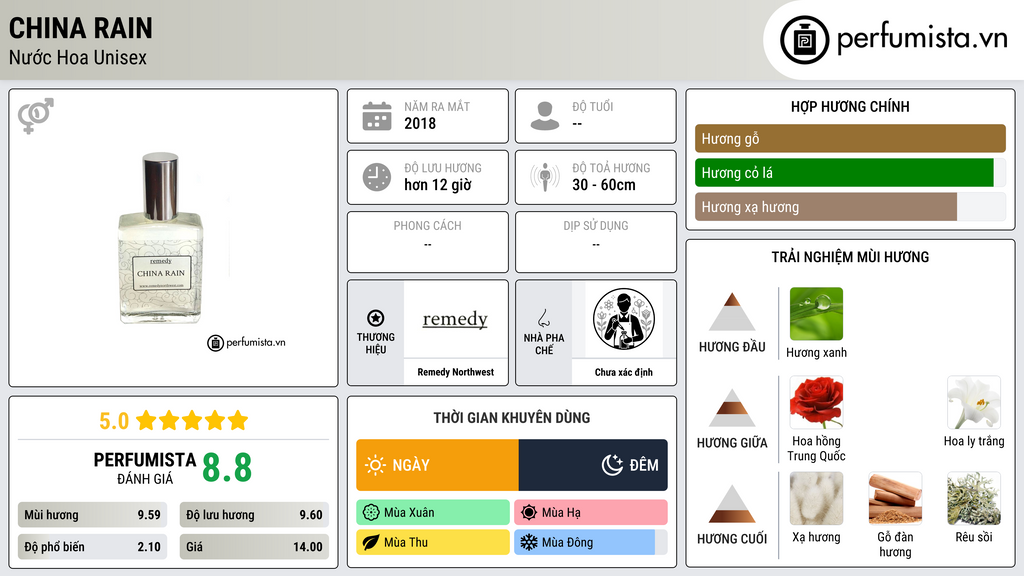Select the Mùa Xuân season bar
The width and height of the screenshot is (1024, 576).
[433, 513]
